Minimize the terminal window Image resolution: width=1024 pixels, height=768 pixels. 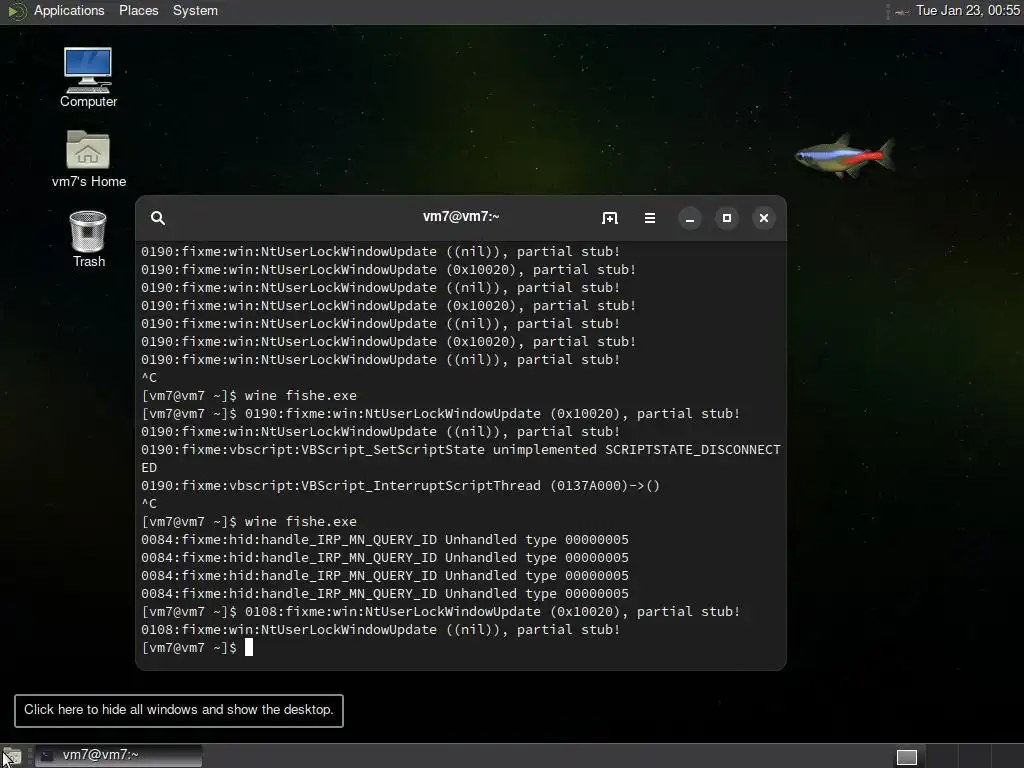click(x=690, y=218)
